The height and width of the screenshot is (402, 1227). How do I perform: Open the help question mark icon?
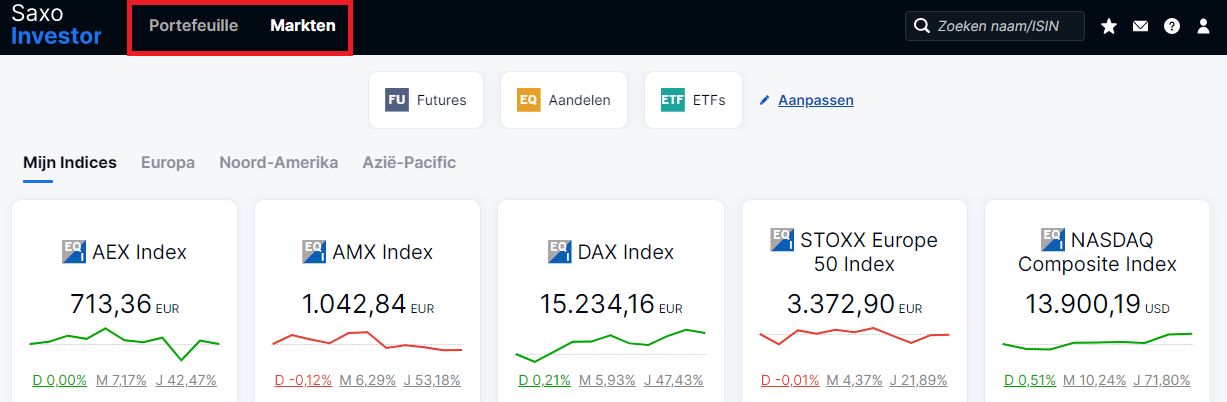coord(1172,26)
